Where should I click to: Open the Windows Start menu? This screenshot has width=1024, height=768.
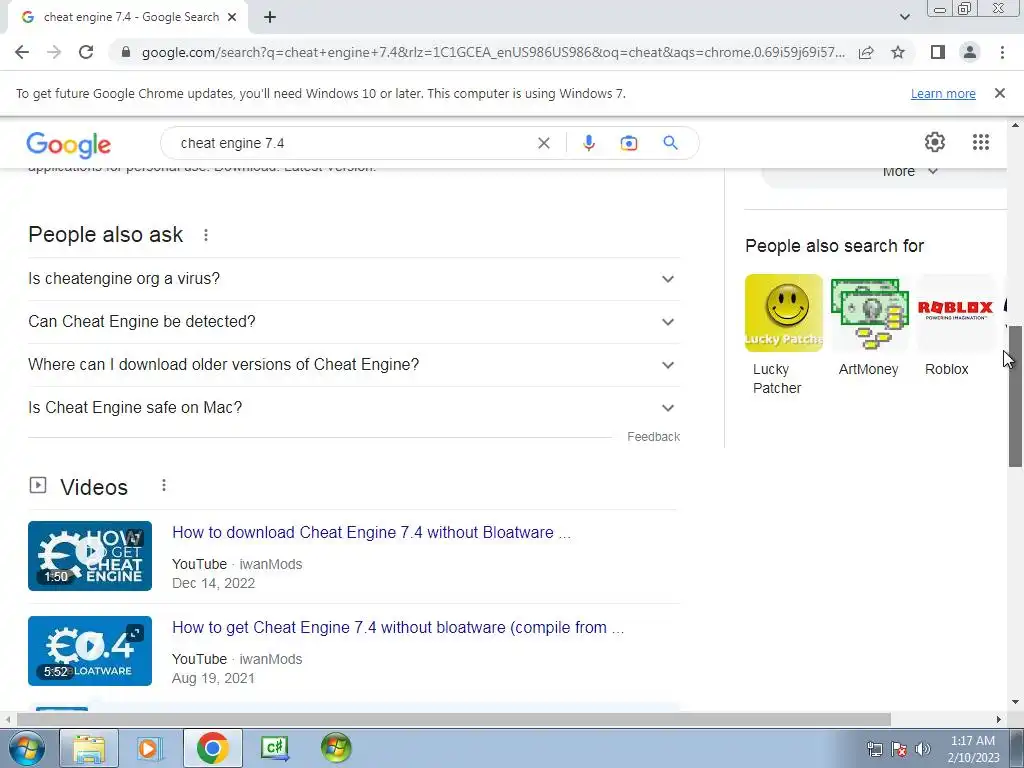coord(26,748)
